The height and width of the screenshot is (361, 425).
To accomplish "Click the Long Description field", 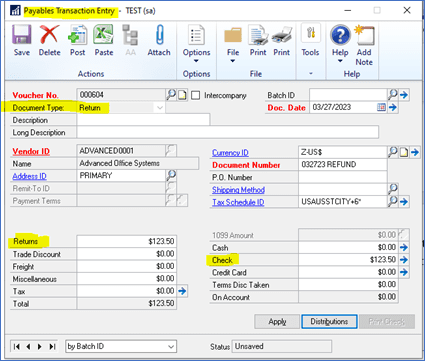I will [x=228, y=132].
